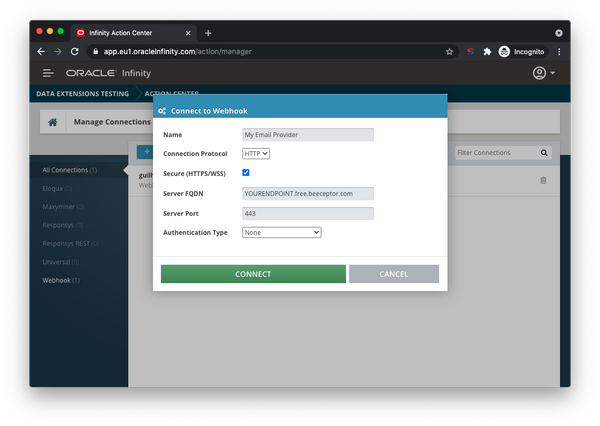Click the Connection Protocol label

coord(195,153)
